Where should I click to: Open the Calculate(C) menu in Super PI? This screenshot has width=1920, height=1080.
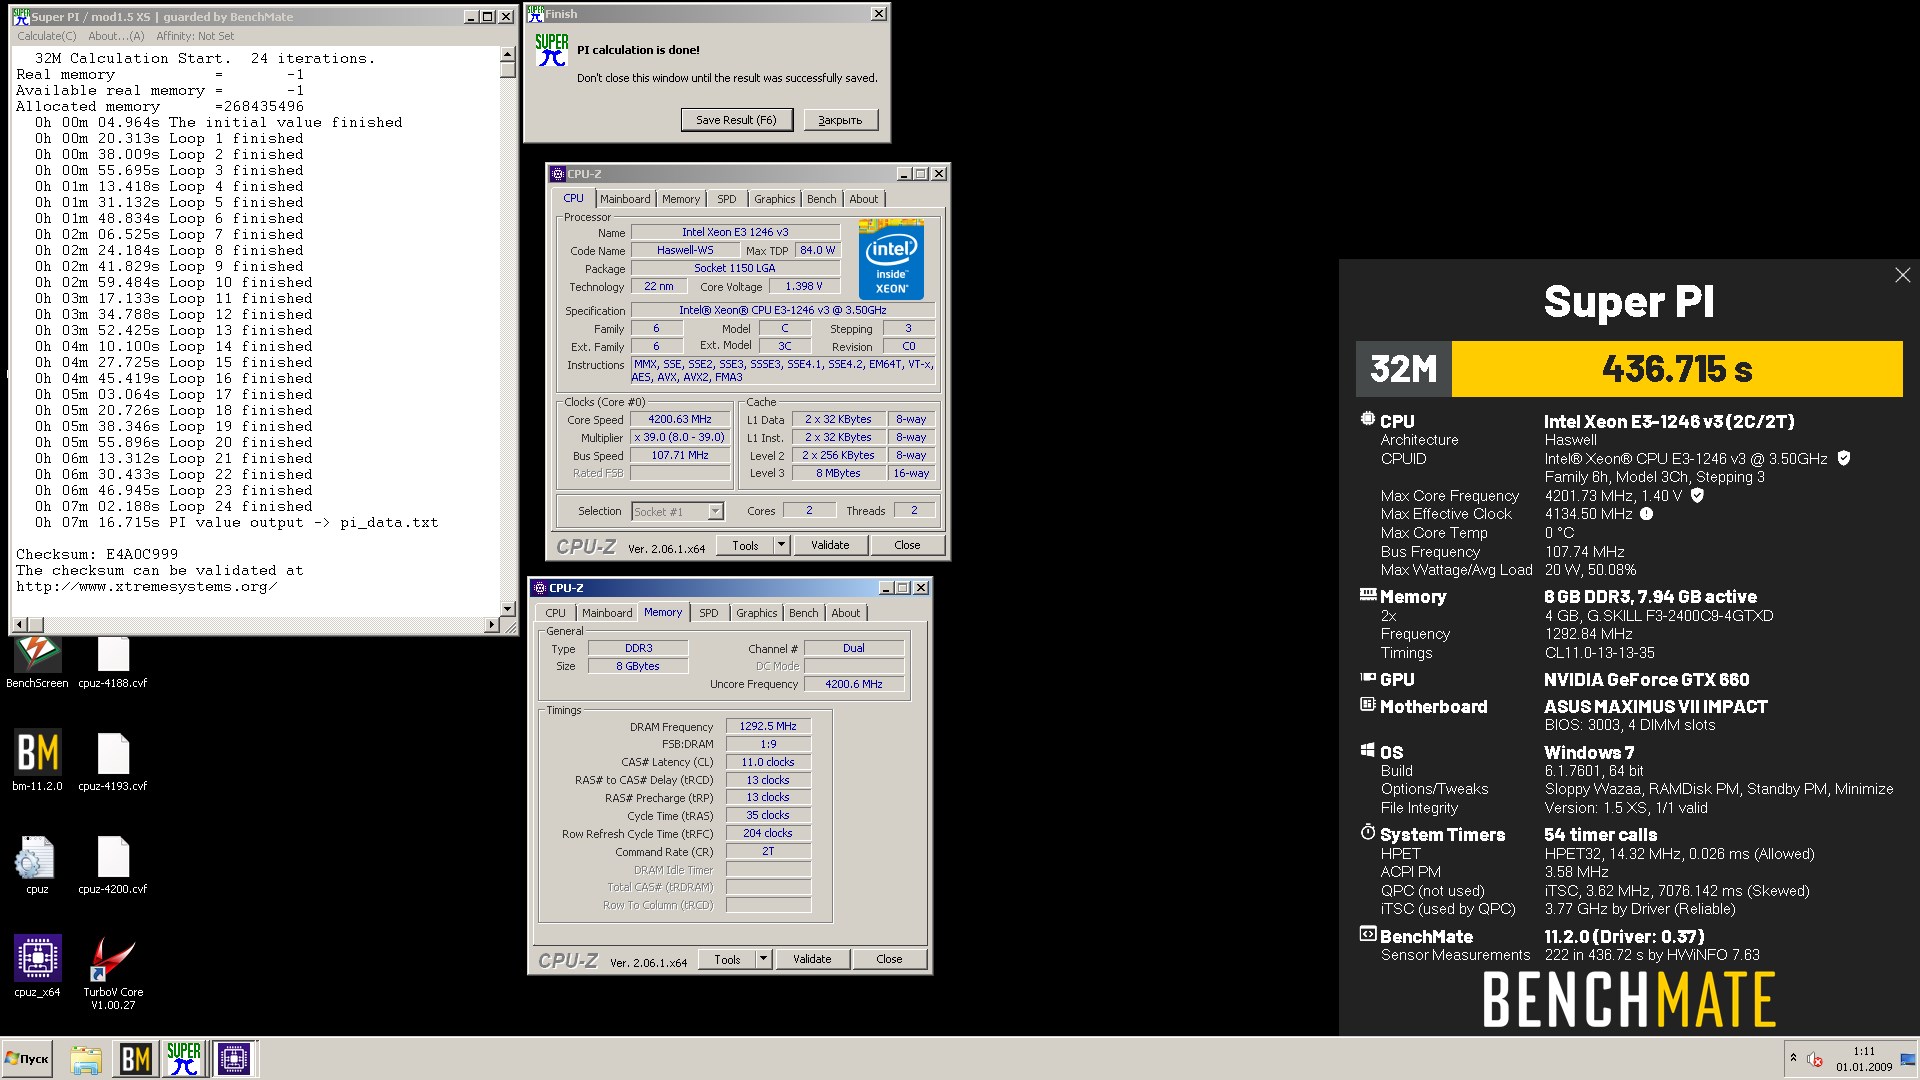tap(46, 36)
